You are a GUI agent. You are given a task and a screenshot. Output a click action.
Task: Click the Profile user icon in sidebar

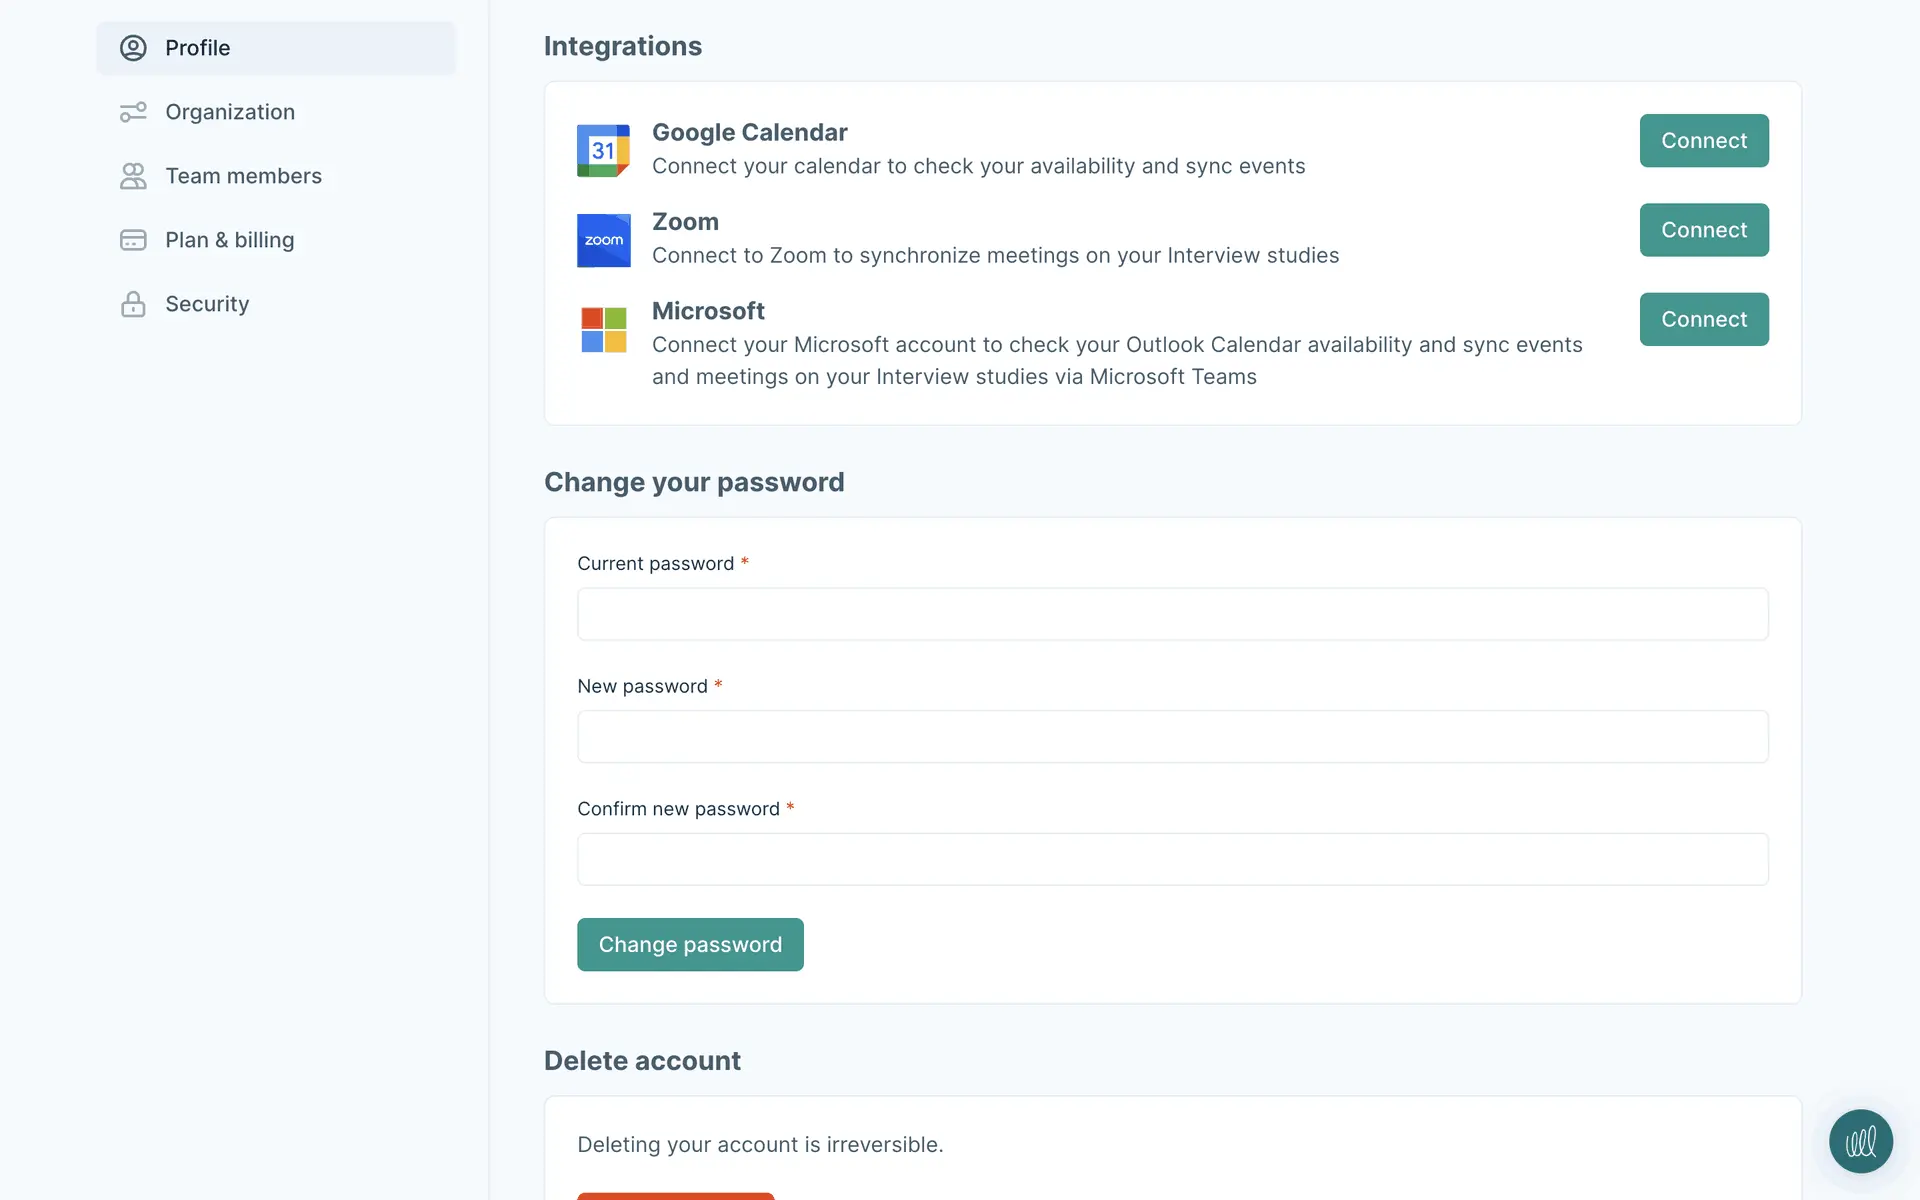(133, 48)
